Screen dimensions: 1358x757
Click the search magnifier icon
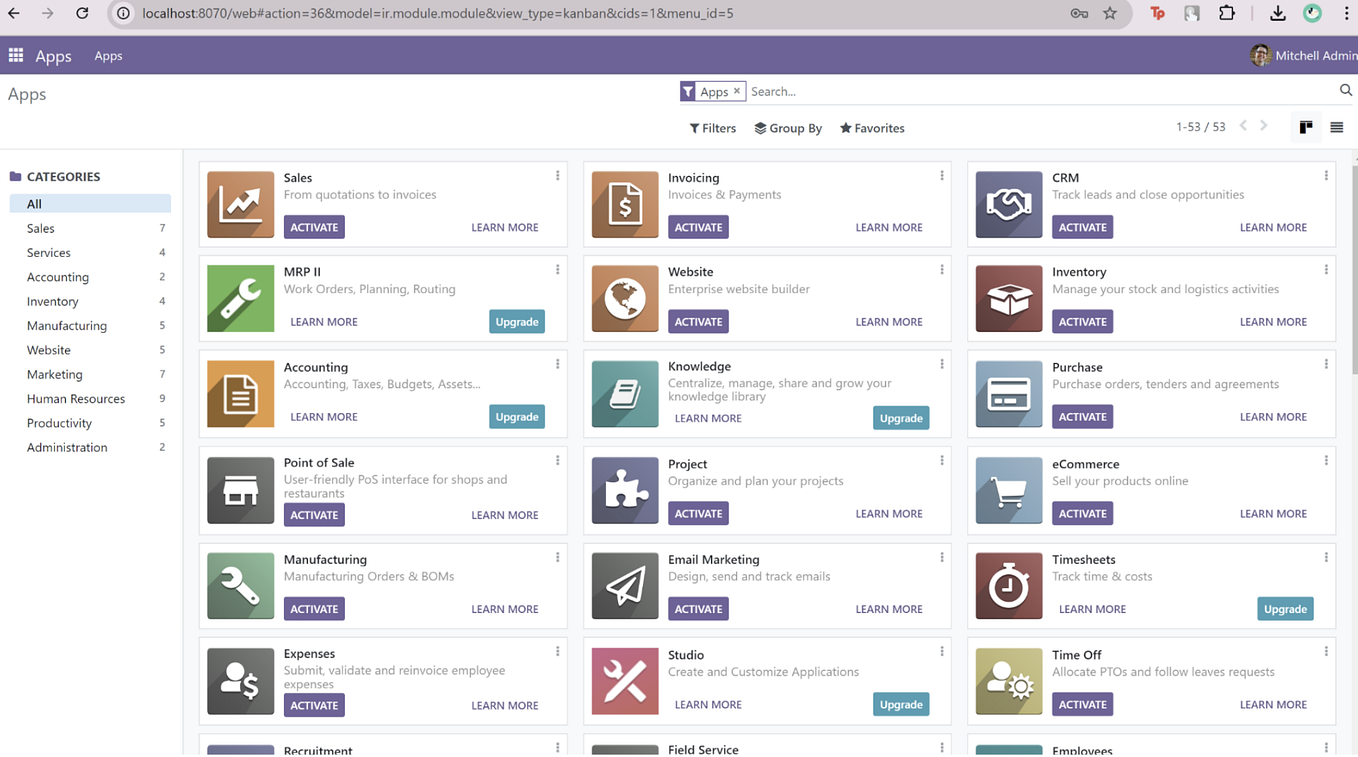tap(1345, 90)
